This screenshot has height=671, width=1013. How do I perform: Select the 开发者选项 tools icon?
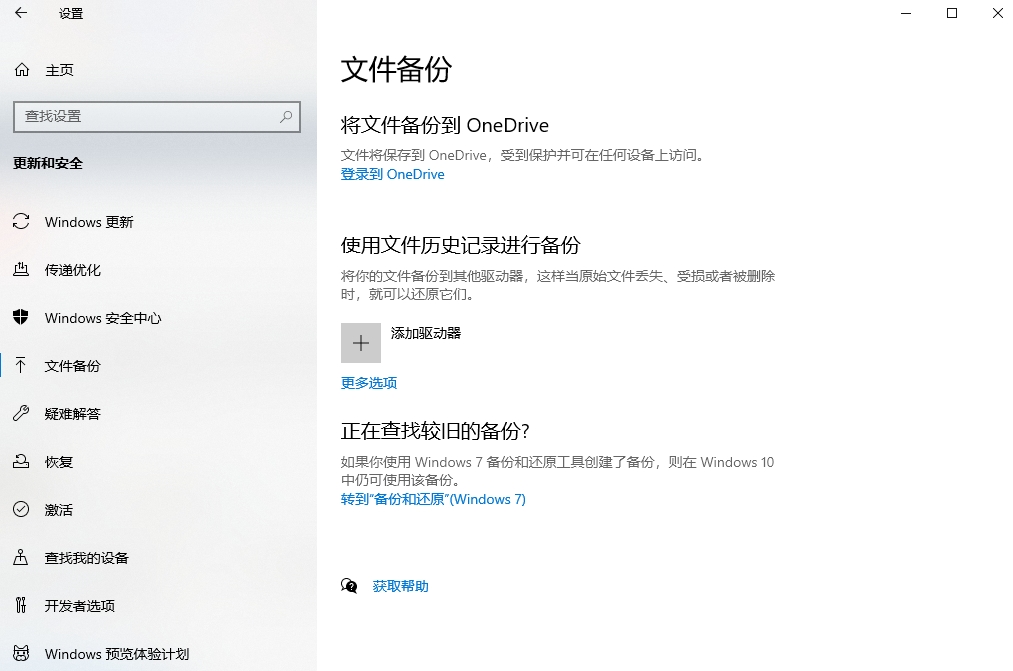(x=21, y=606)
